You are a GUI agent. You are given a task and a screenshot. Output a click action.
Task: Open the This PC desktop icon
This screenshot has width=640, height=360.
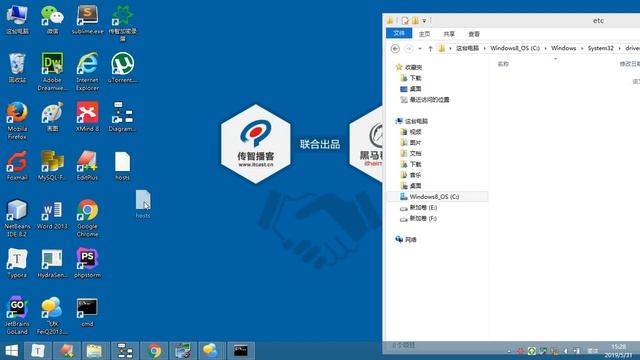[x=17, y=20]
